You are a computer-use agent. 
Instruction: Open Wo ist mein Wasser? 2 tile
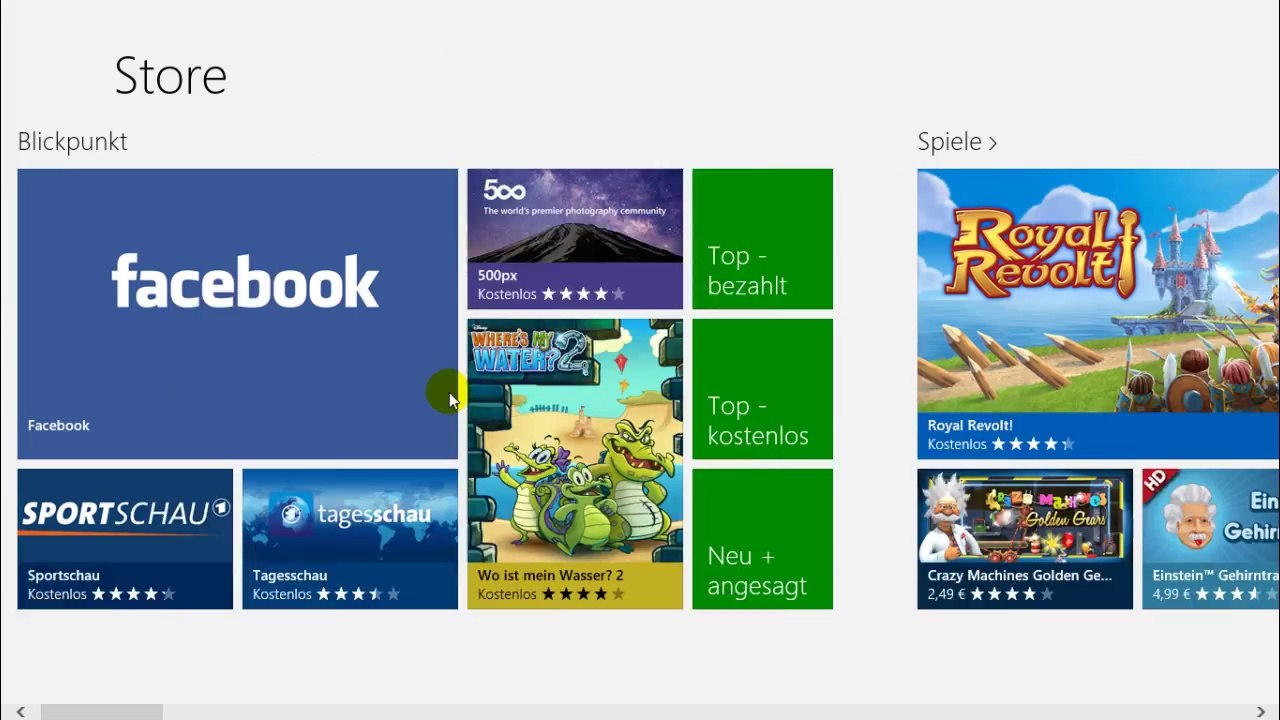575,464
